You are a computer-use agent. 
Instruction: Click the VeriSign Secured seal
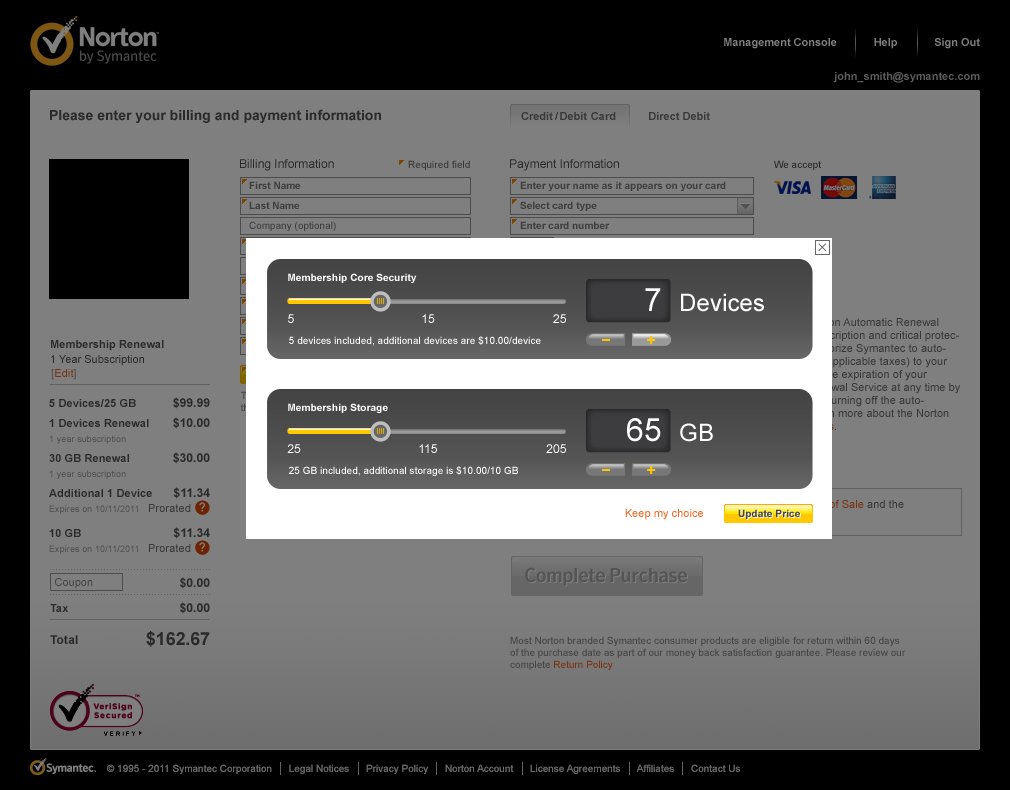coord(97,711)
